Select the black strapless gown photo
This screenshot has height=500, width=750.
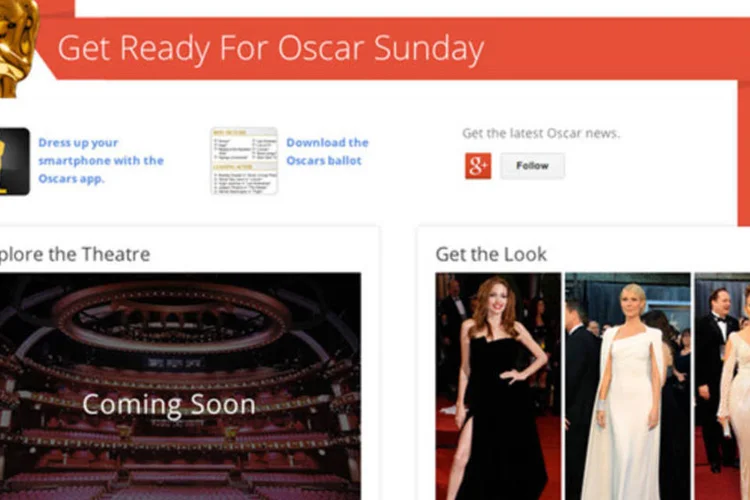(498, 386)
